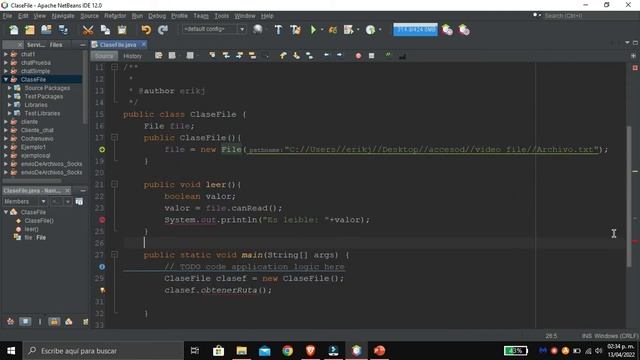Expand the Test Packages node

(x=10, y=97)
